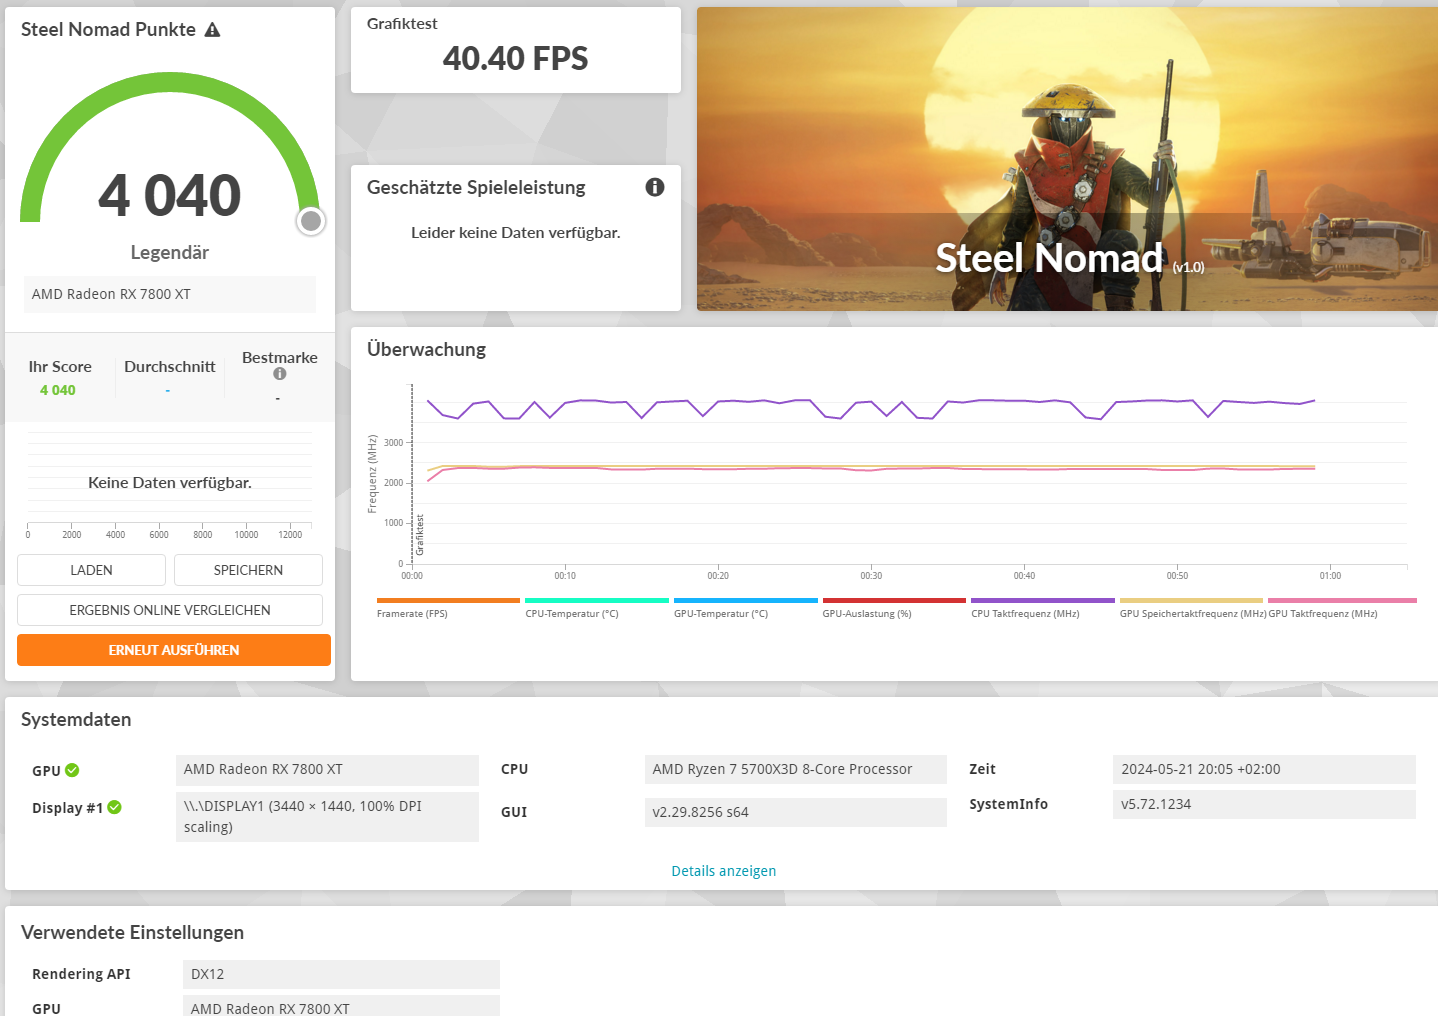Click the Zeit value 2024-05-21 20:05 +02:00
Viewport: 1438px width, 1016px height.
[1264, 769]
